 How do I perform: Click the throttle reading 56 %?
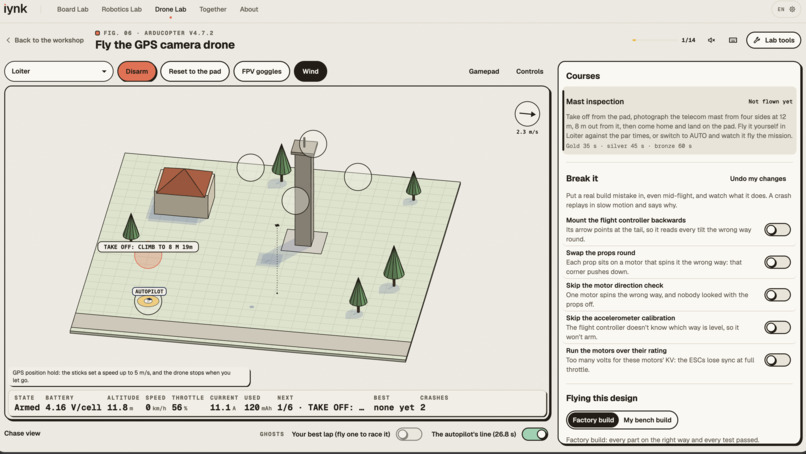tap(180, 408)
